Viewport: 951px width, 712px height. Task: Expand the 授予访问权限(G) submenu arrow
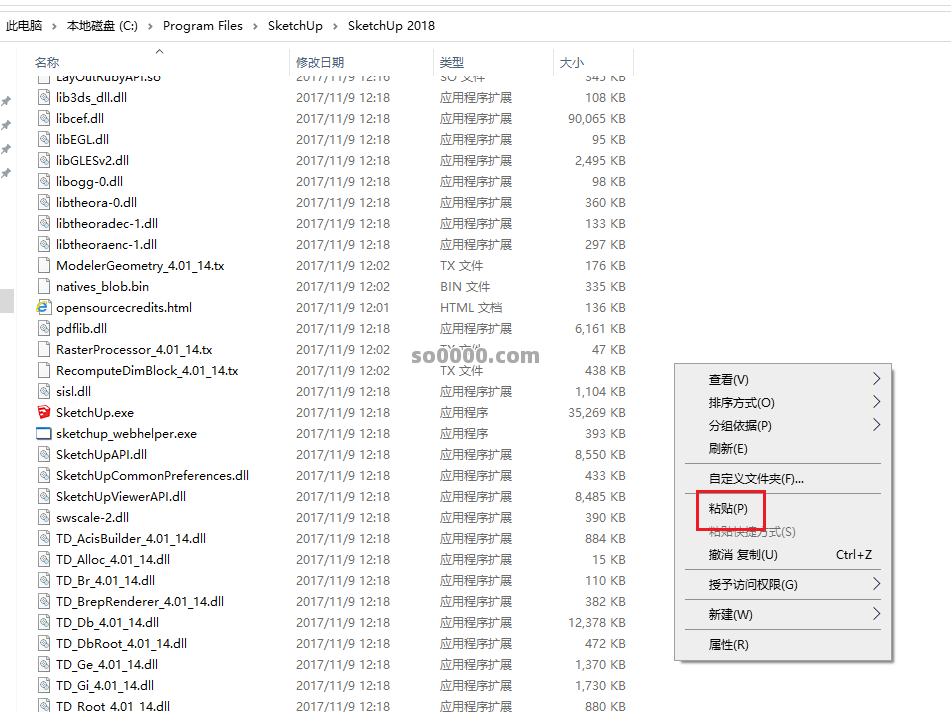876,584
